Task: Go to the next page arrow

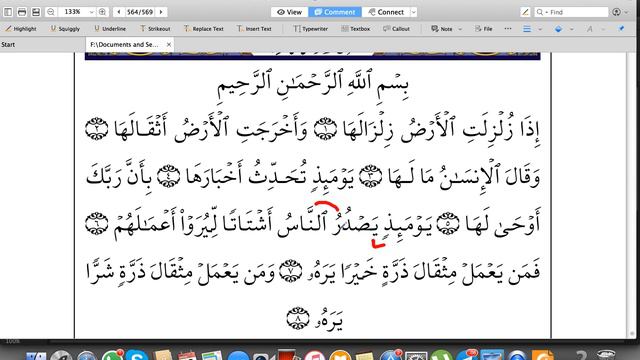Action: (161, 12)
